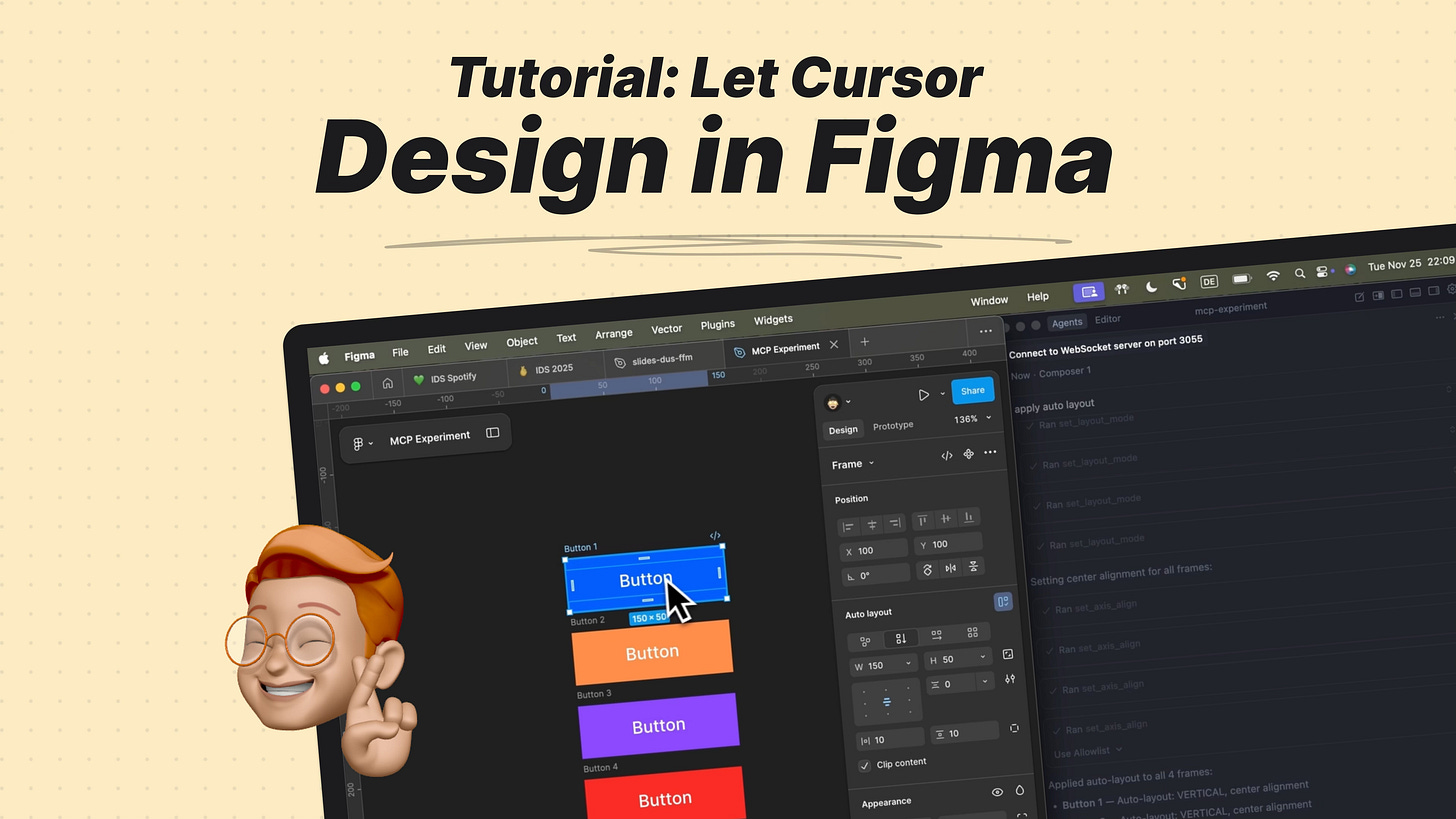Click the red Button 4 frame

point(665,794)
